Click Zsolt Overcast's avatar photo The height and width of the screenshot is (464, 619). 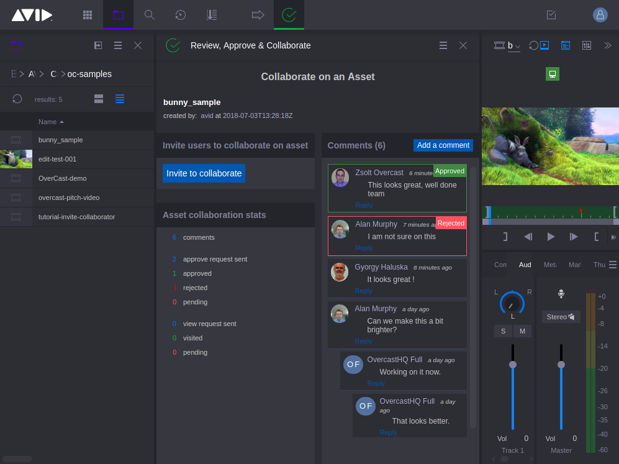point(340,177)
